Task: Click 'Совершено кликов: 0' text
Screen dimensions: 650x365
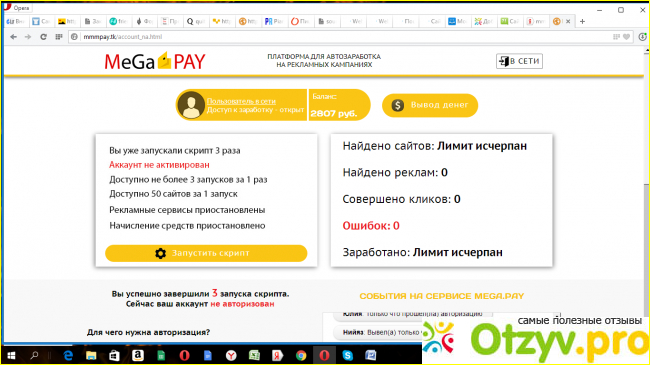Action: pos(401,199)
